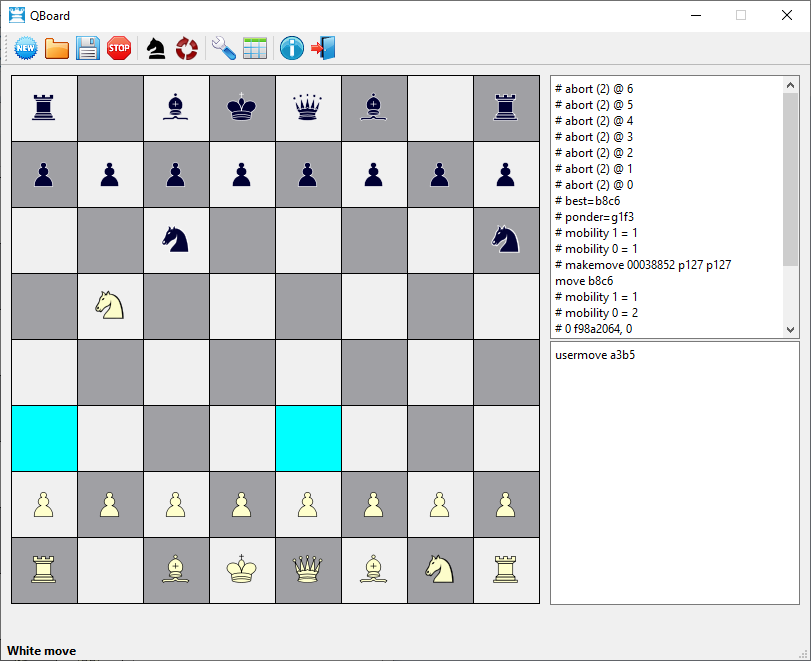Image resolution: width=811 pixels, height=661 pixels.
Task: Open settings with the wrench icon
Action: tap(223, 48)
